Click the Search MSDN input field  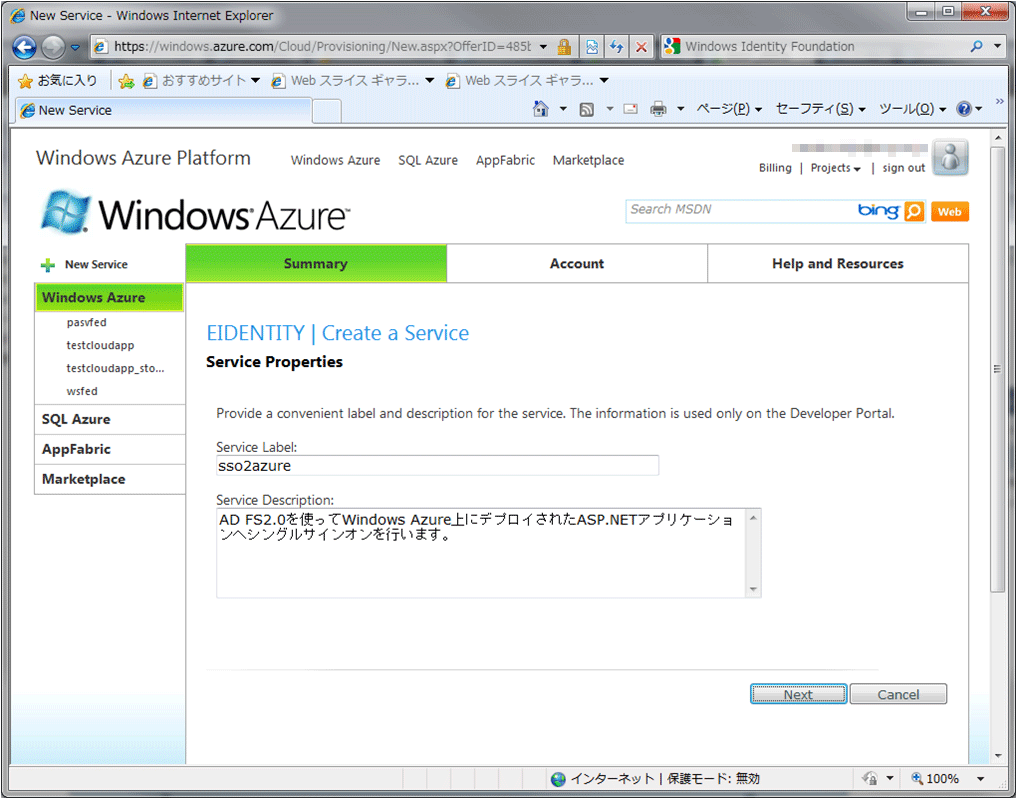[x=740, y=210]
